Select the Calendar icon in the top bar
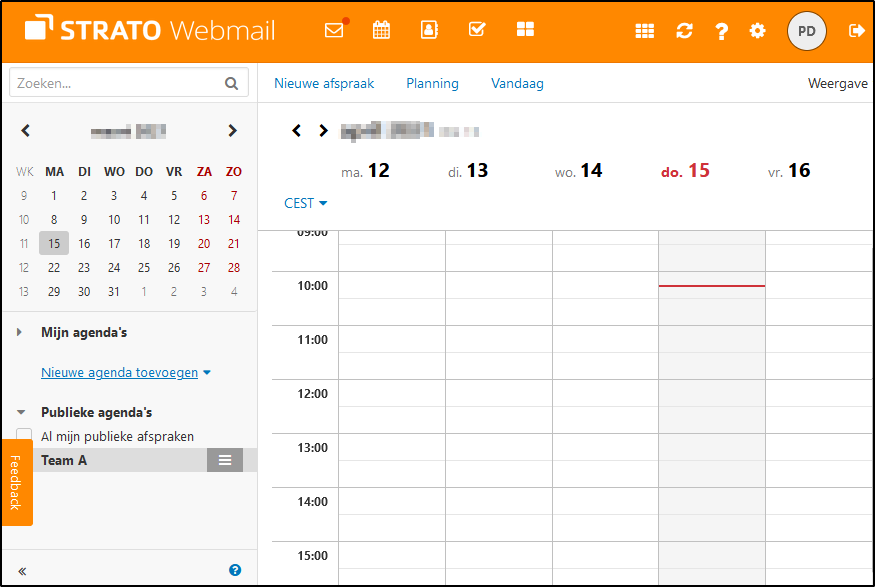Screen dimensions: 875x587 pos(381,31)
